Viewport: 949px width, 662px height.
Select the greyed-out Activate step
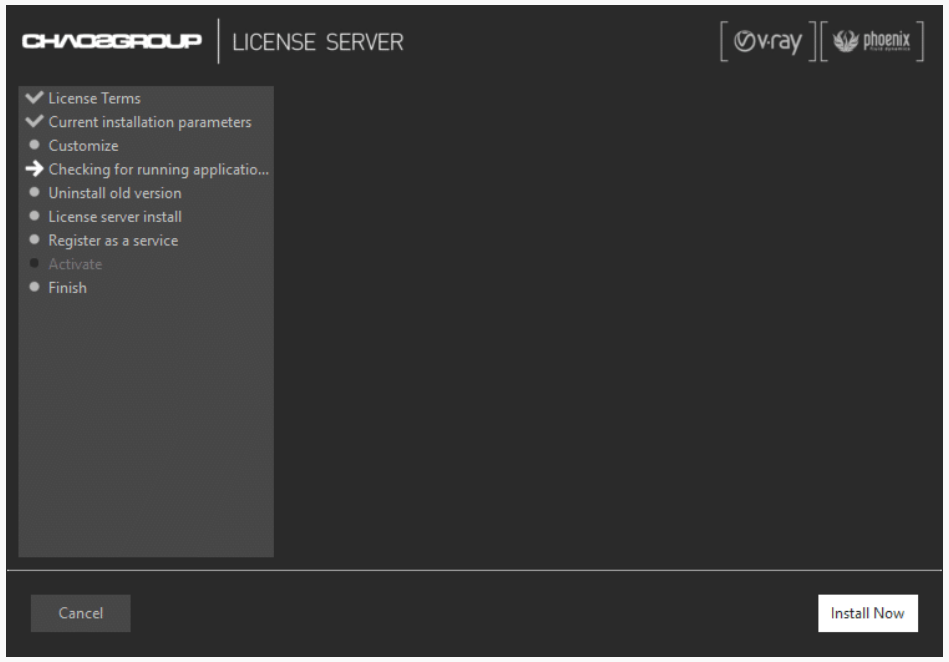[x=75, y=264]
